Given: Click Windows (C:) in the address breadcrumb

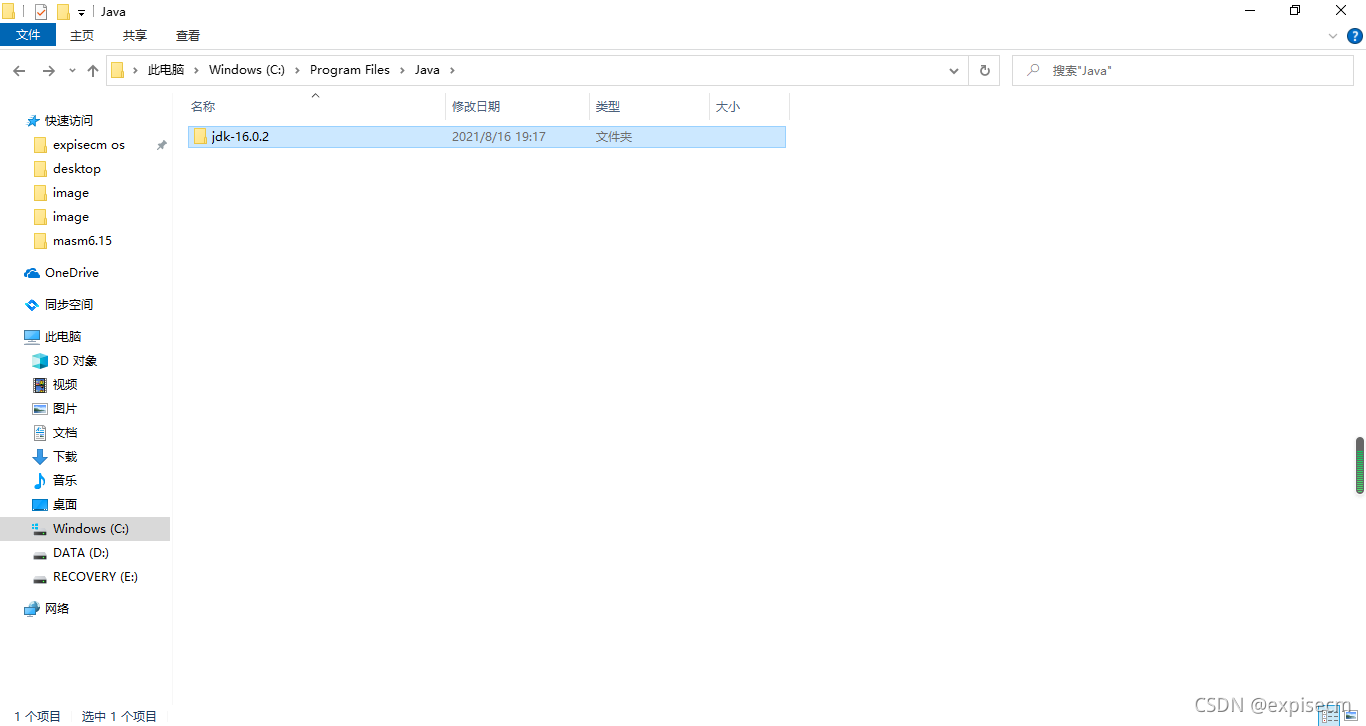Looking at the screenshot, I should [247, 70].
